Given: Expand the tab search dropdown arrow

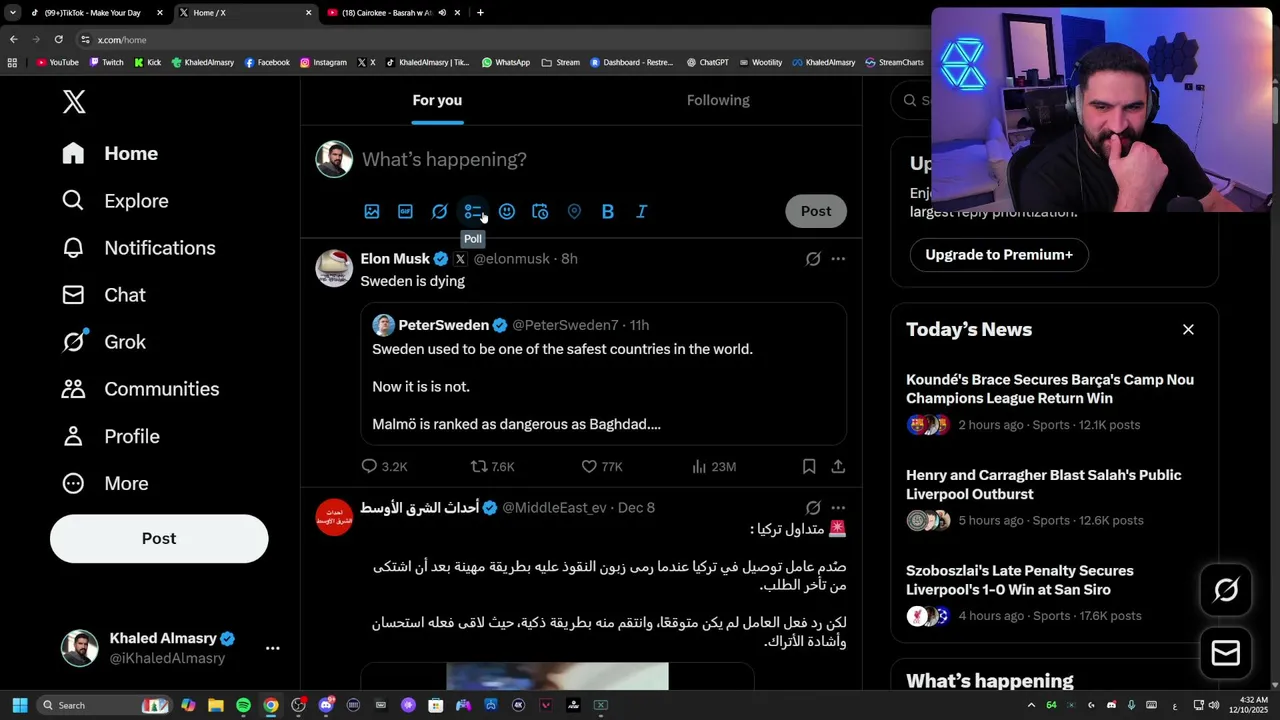Looking at the screenshot, I should (12, 13).
